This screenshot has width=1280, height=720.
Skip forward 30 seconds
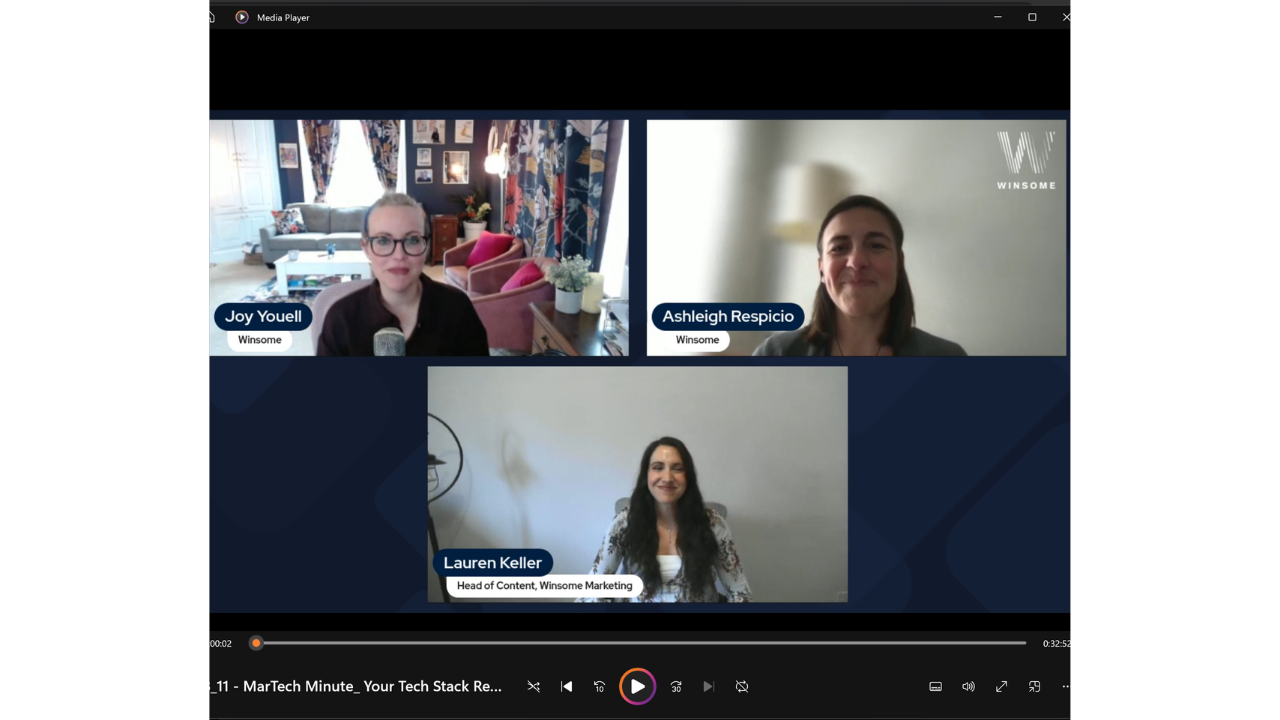(x=676, y=687)
